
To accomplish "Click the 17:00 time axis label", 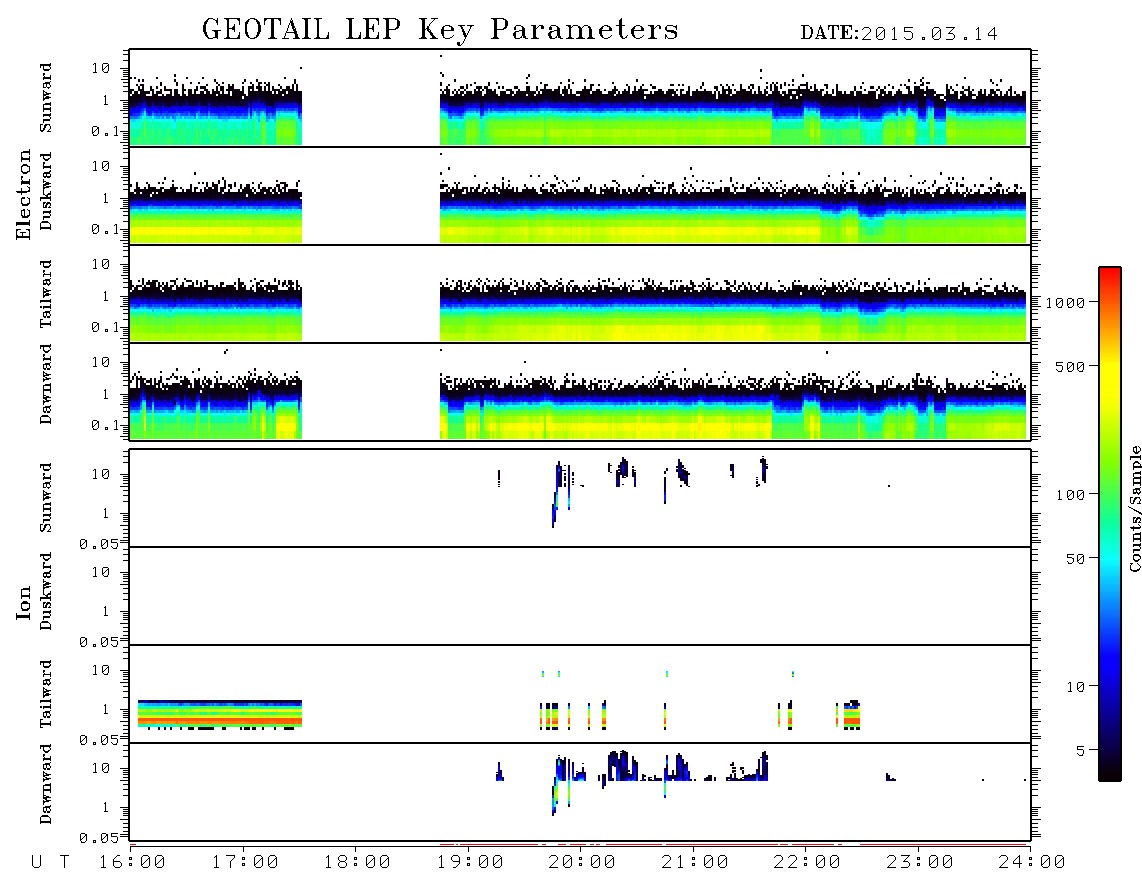I will (x=245, y=863).
